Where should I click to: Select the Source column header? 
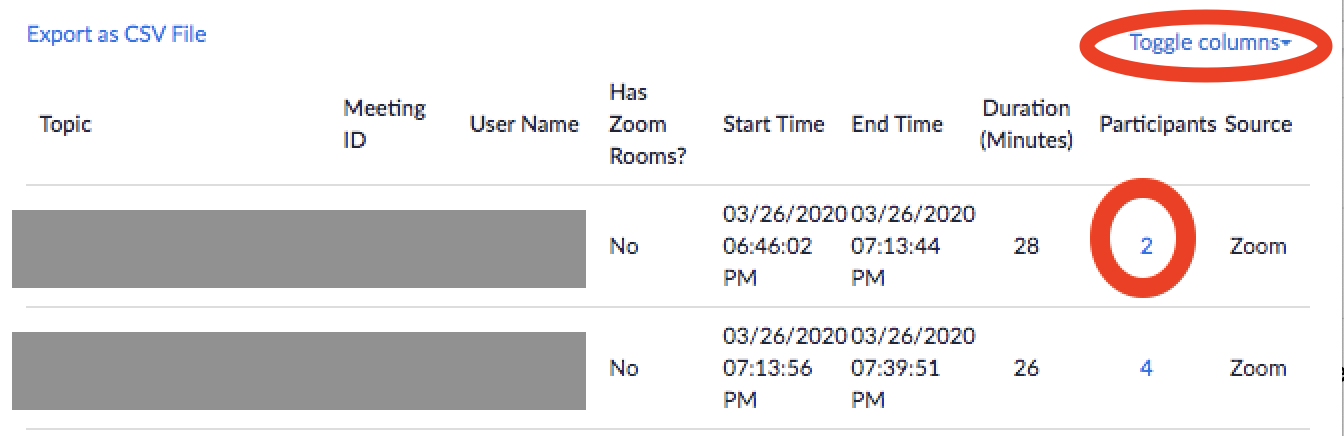click(x=1258, y=124)
